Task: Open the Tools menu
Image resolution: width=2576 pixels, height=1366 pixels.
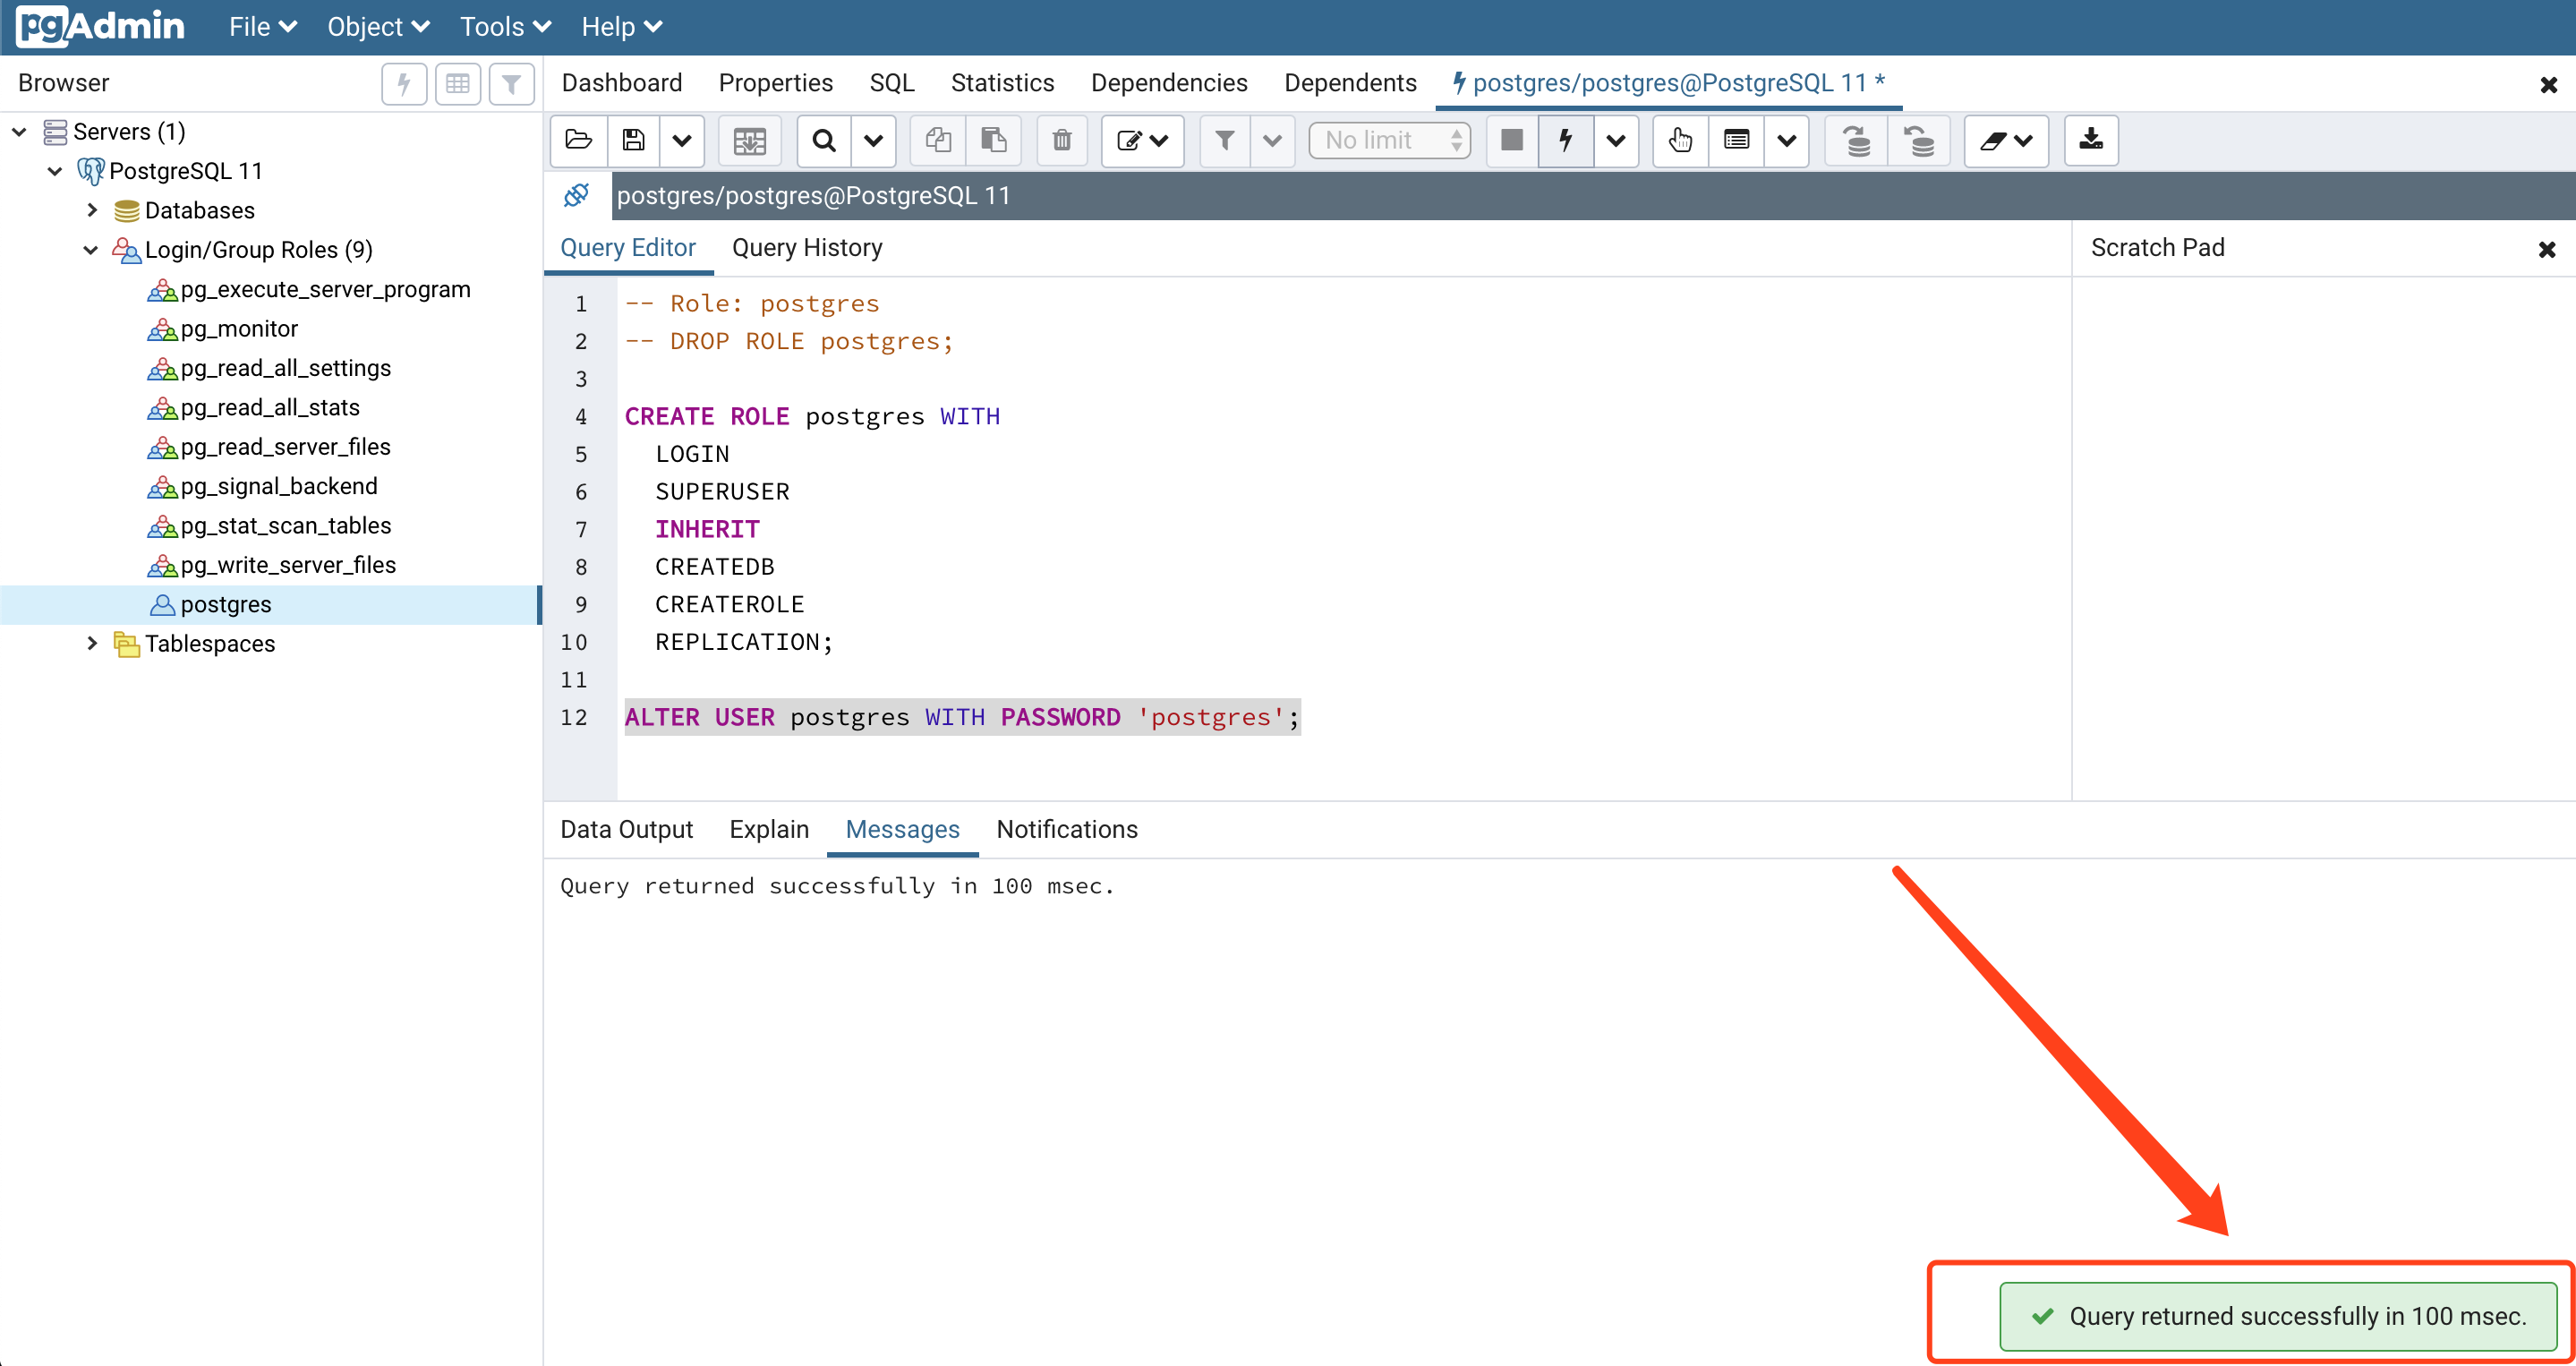Action: pos(504,27)
